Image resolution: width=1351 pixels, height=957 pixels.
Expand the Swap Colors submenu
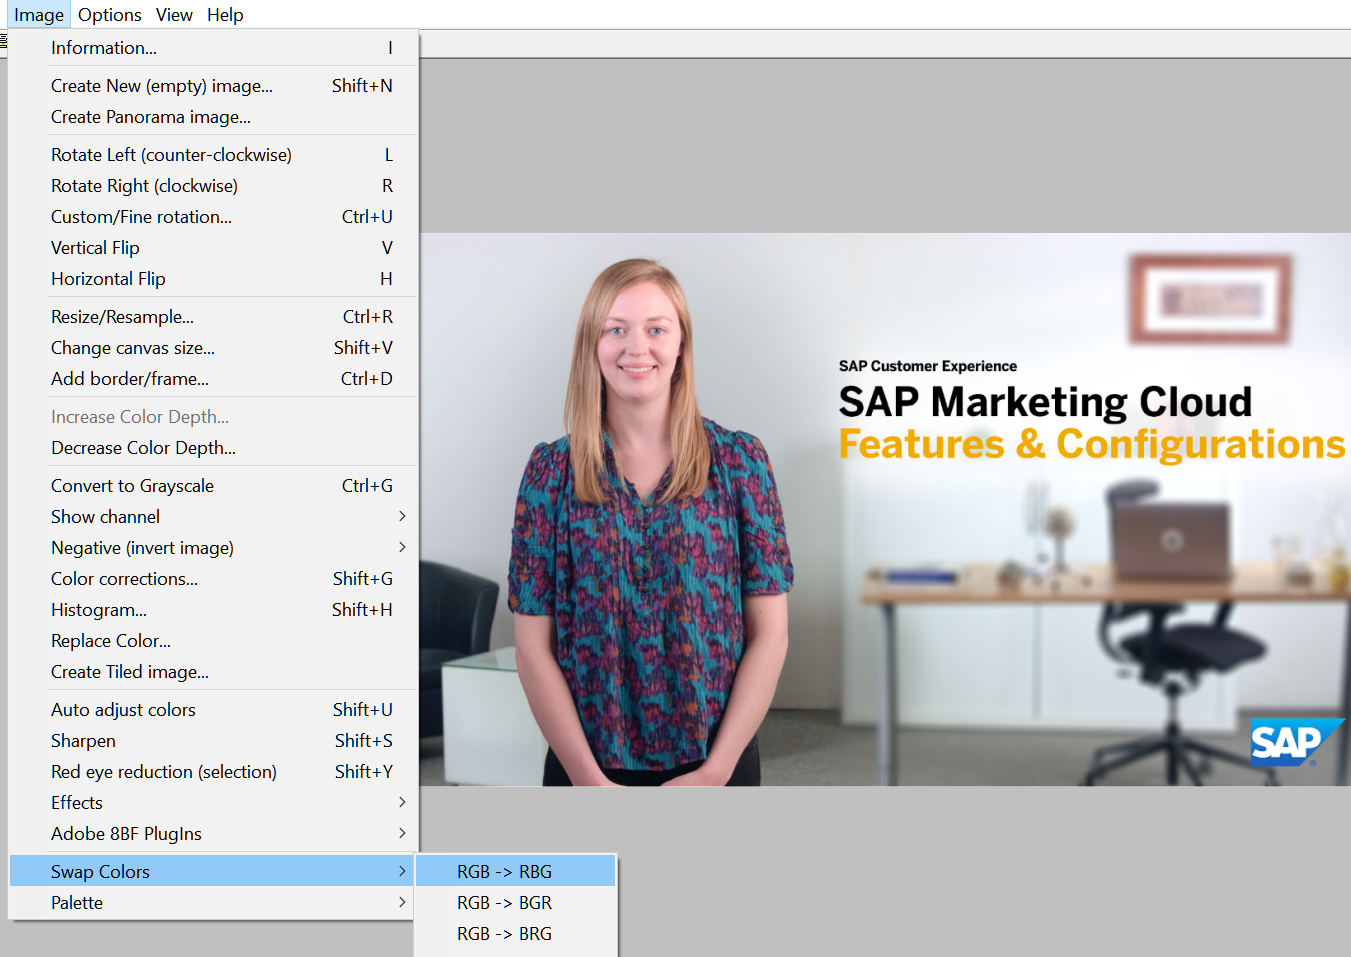[212, 872]
